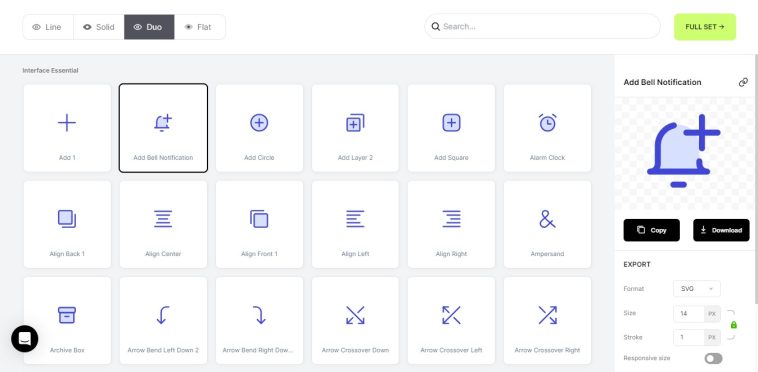
Task: Edit the Size value field
Action: click(x=689, y=314)
